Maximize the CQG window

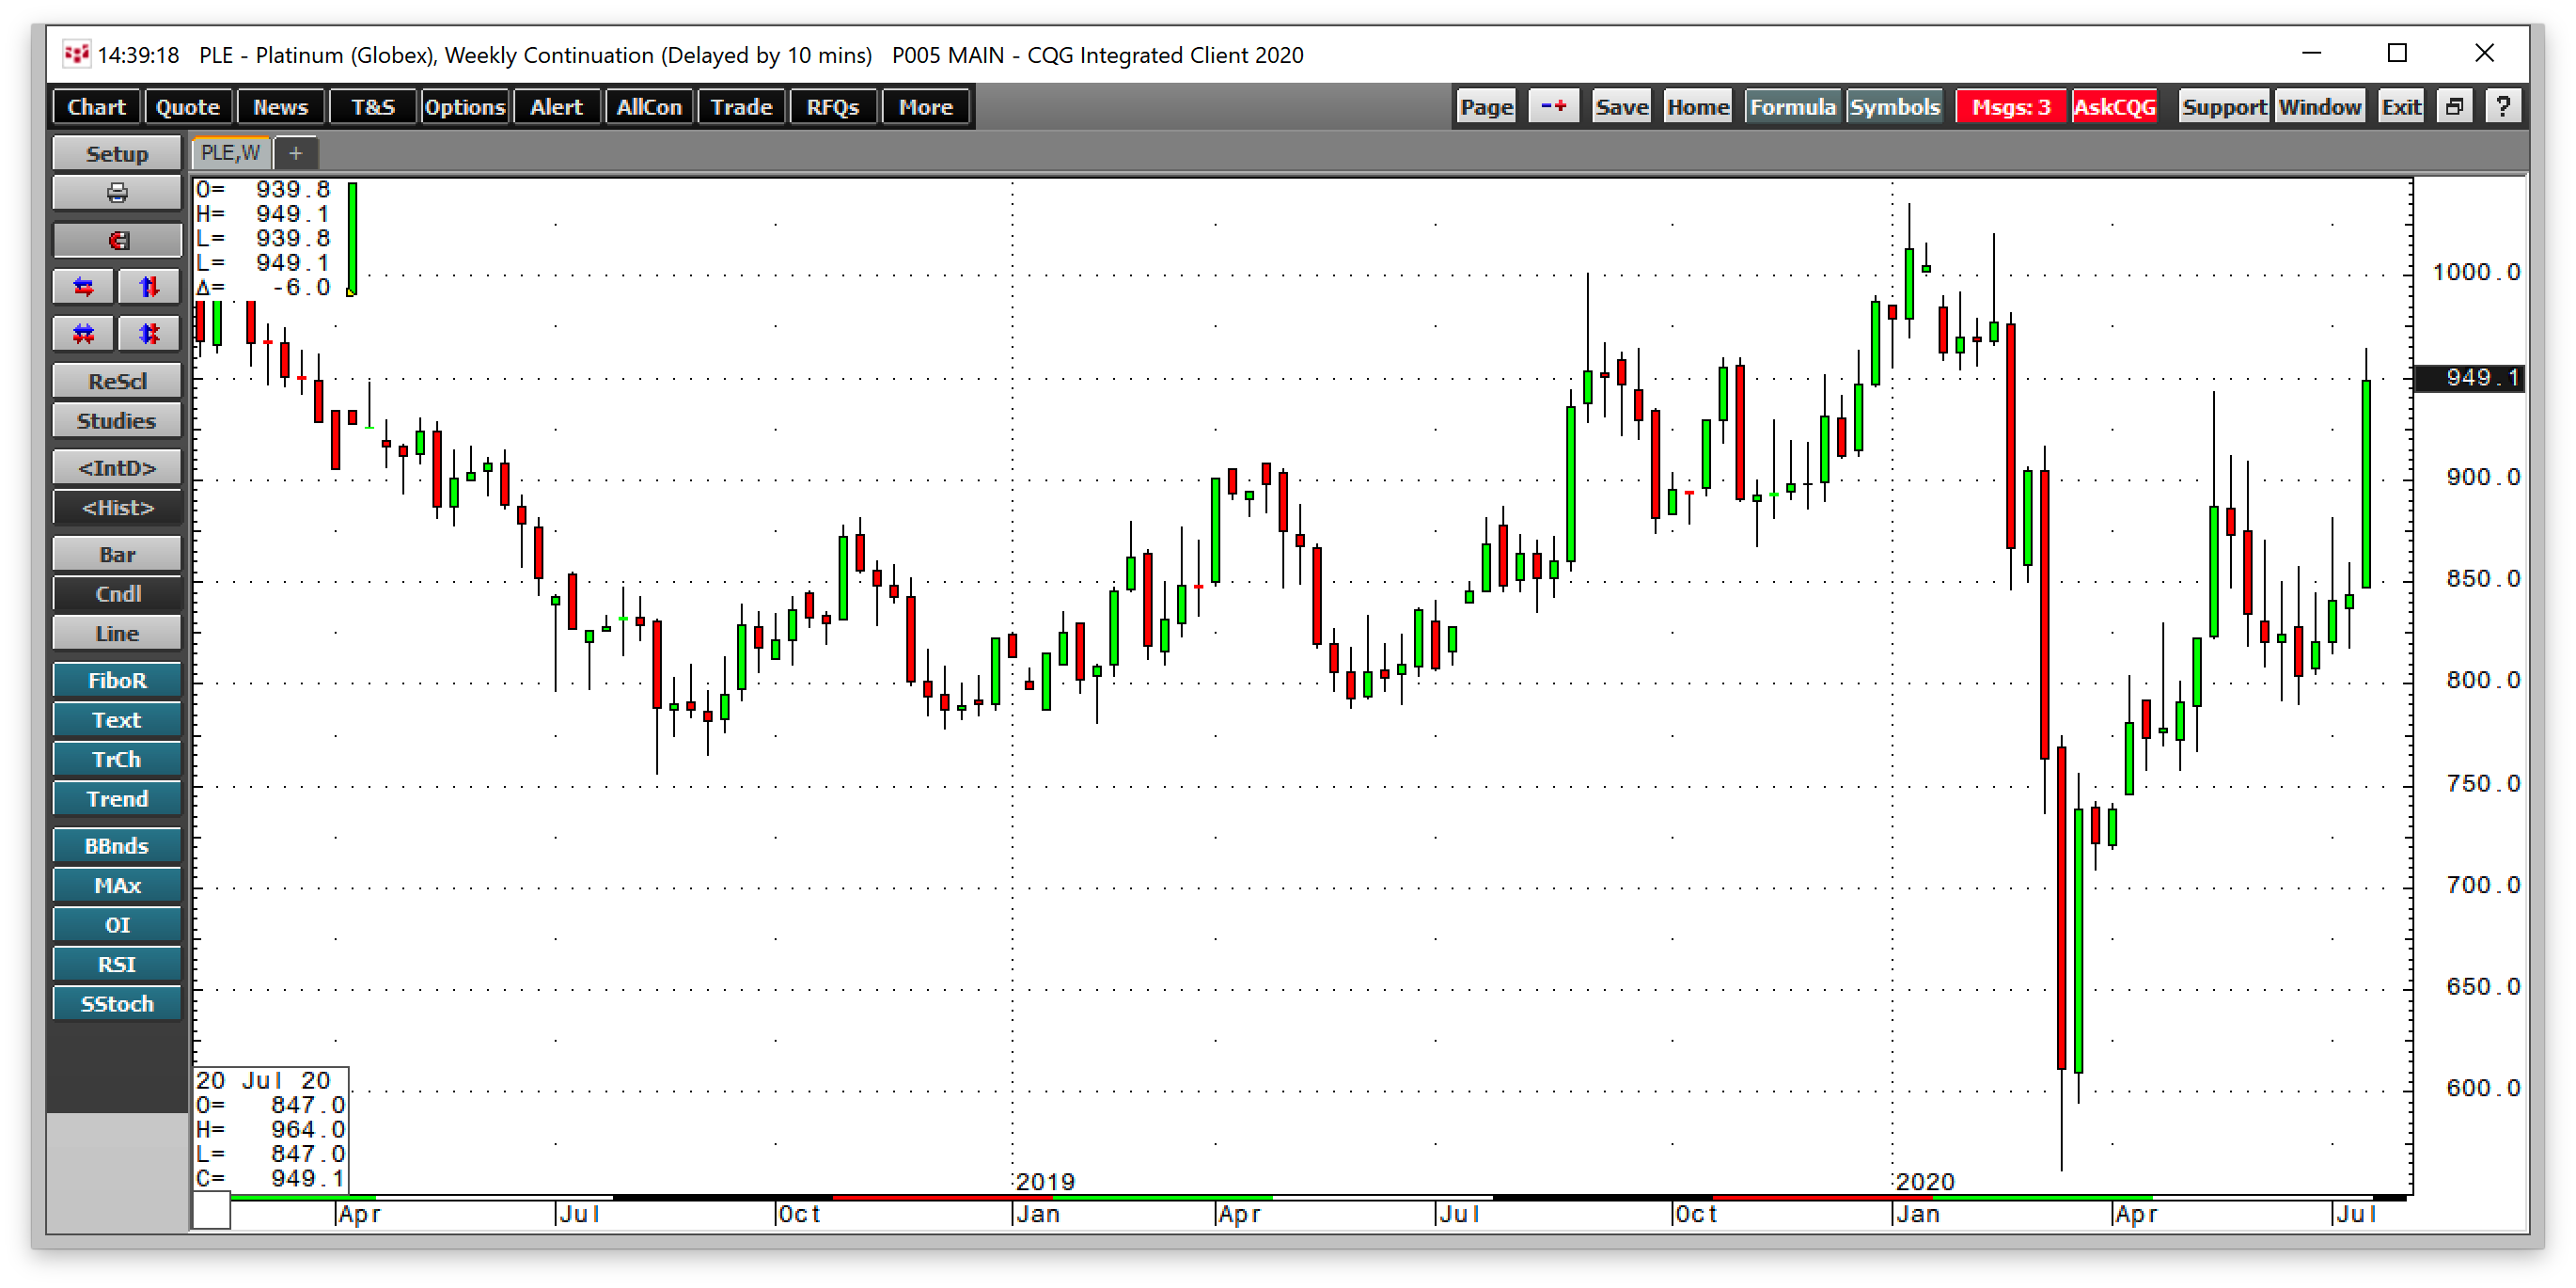pyautogui.click(x=2397, y=53)
